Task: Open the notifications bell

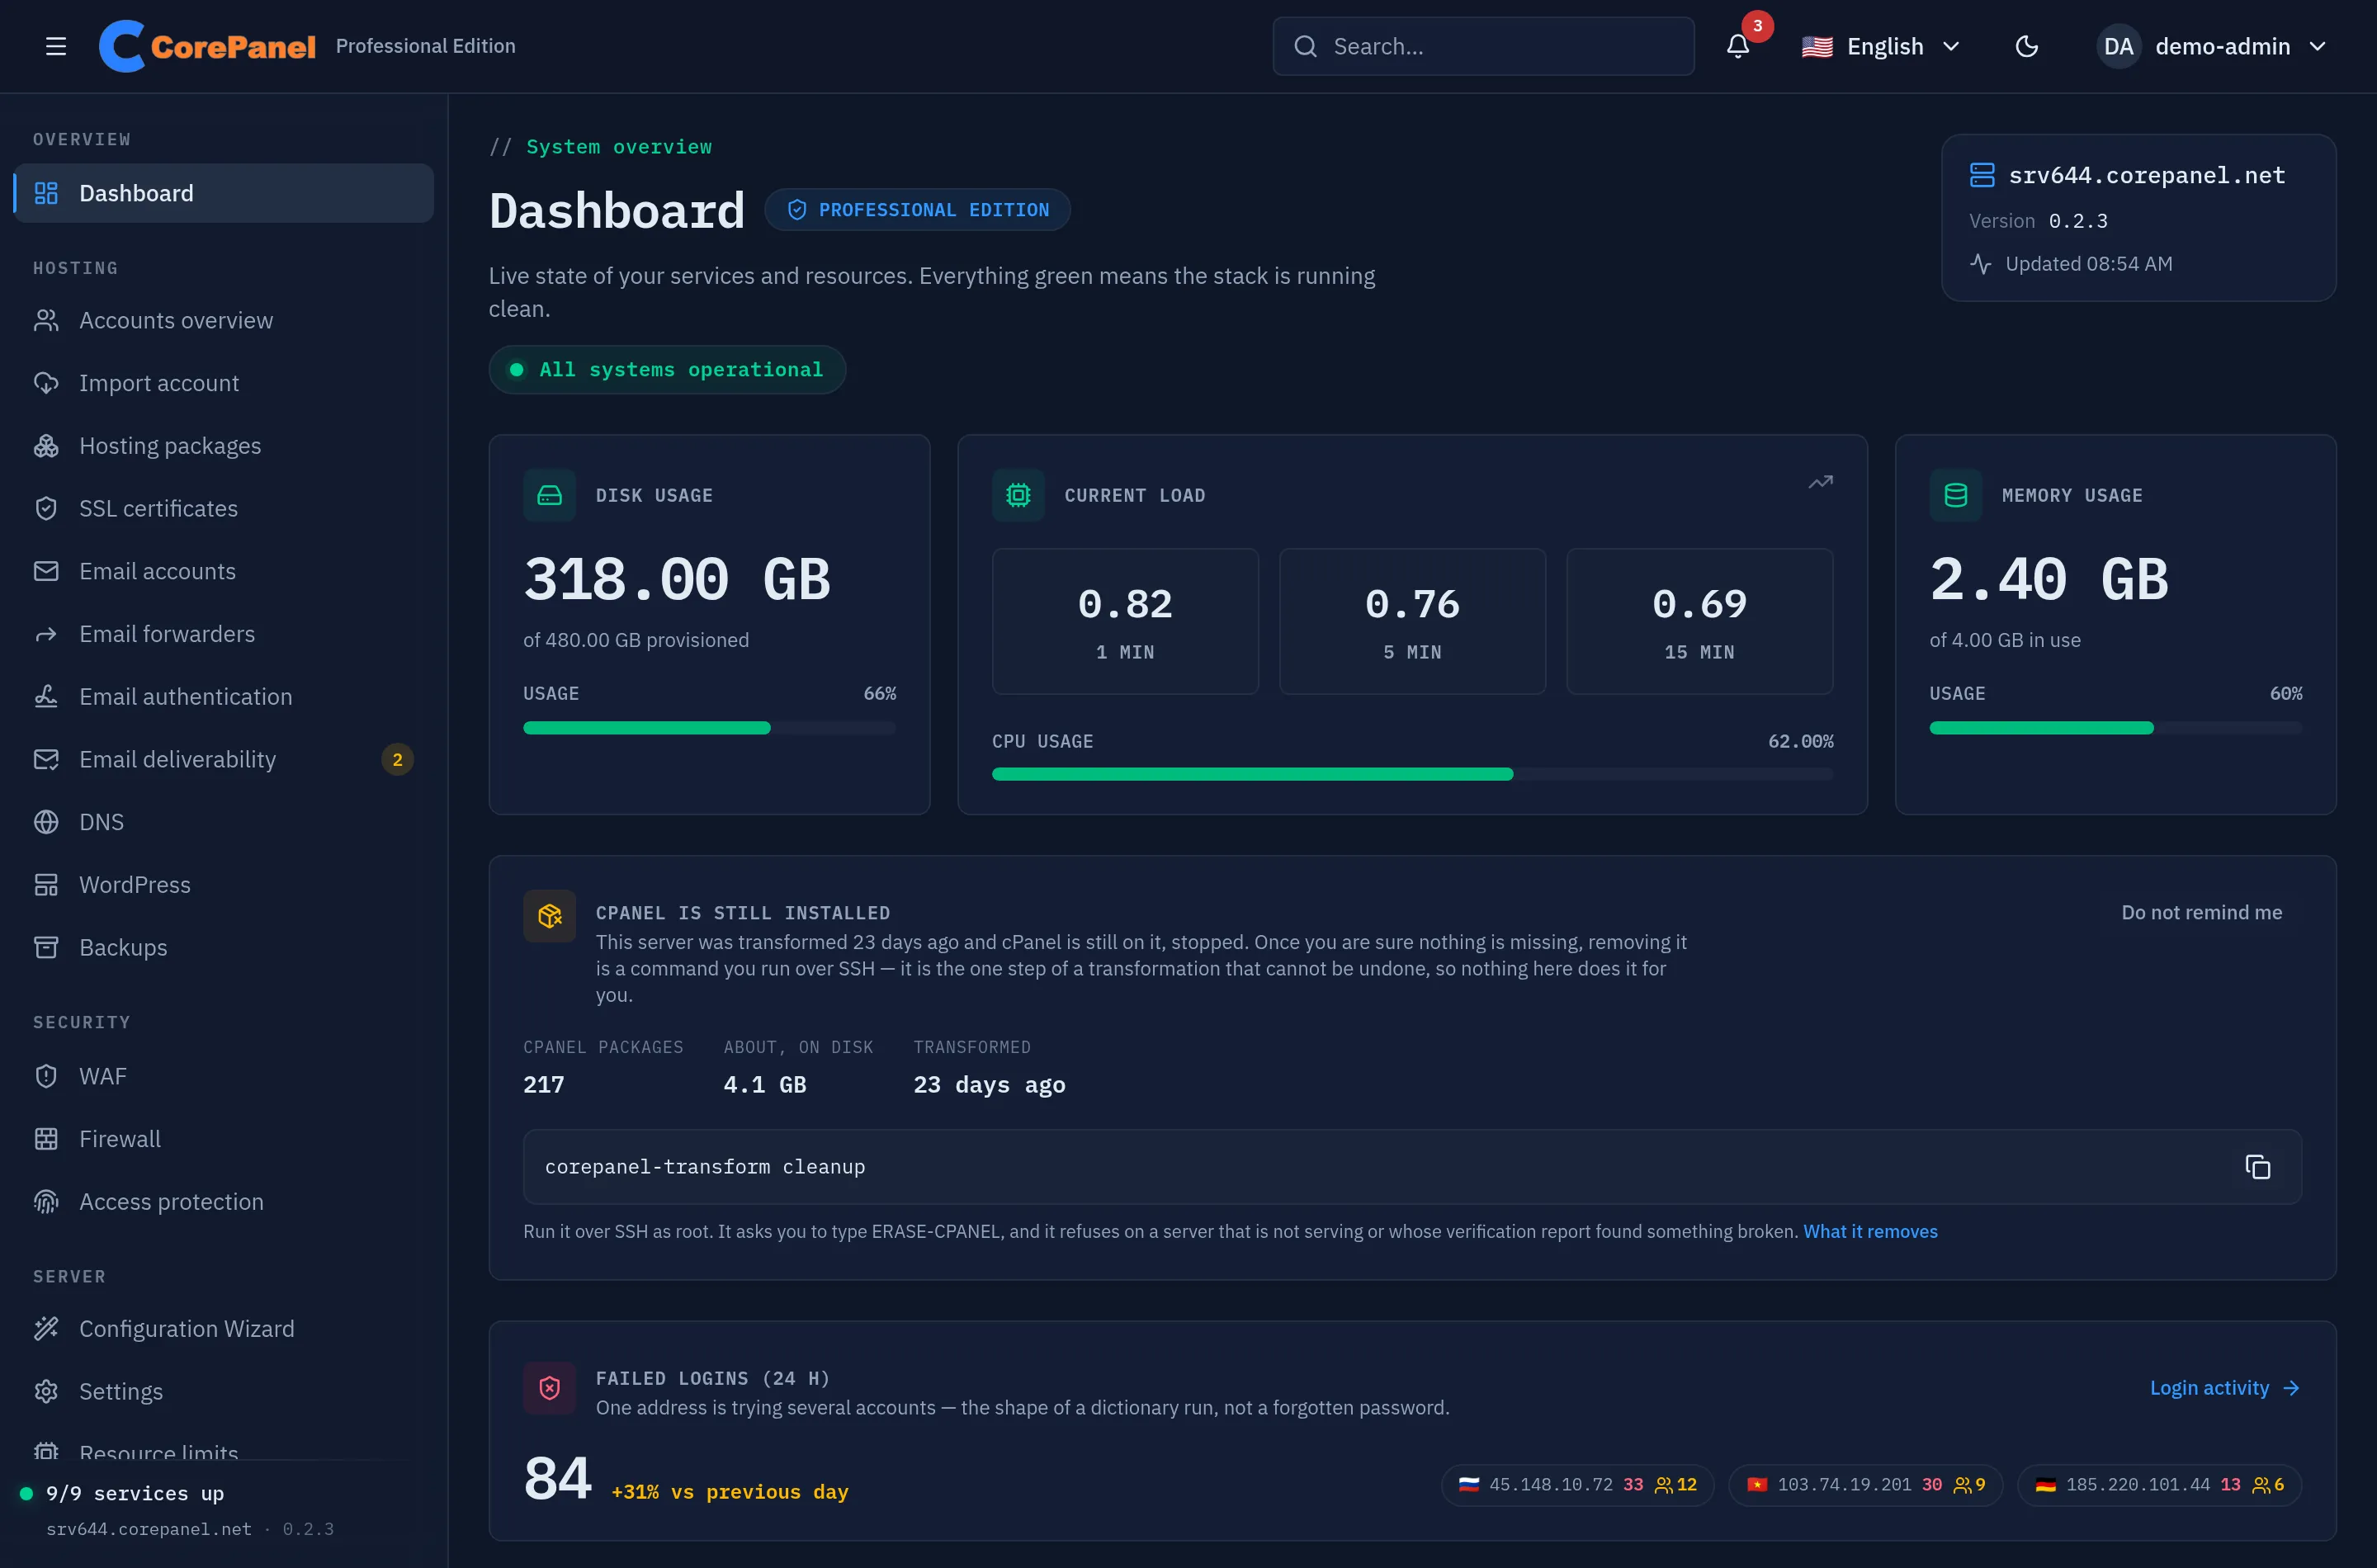Action: coord(1738,46)
